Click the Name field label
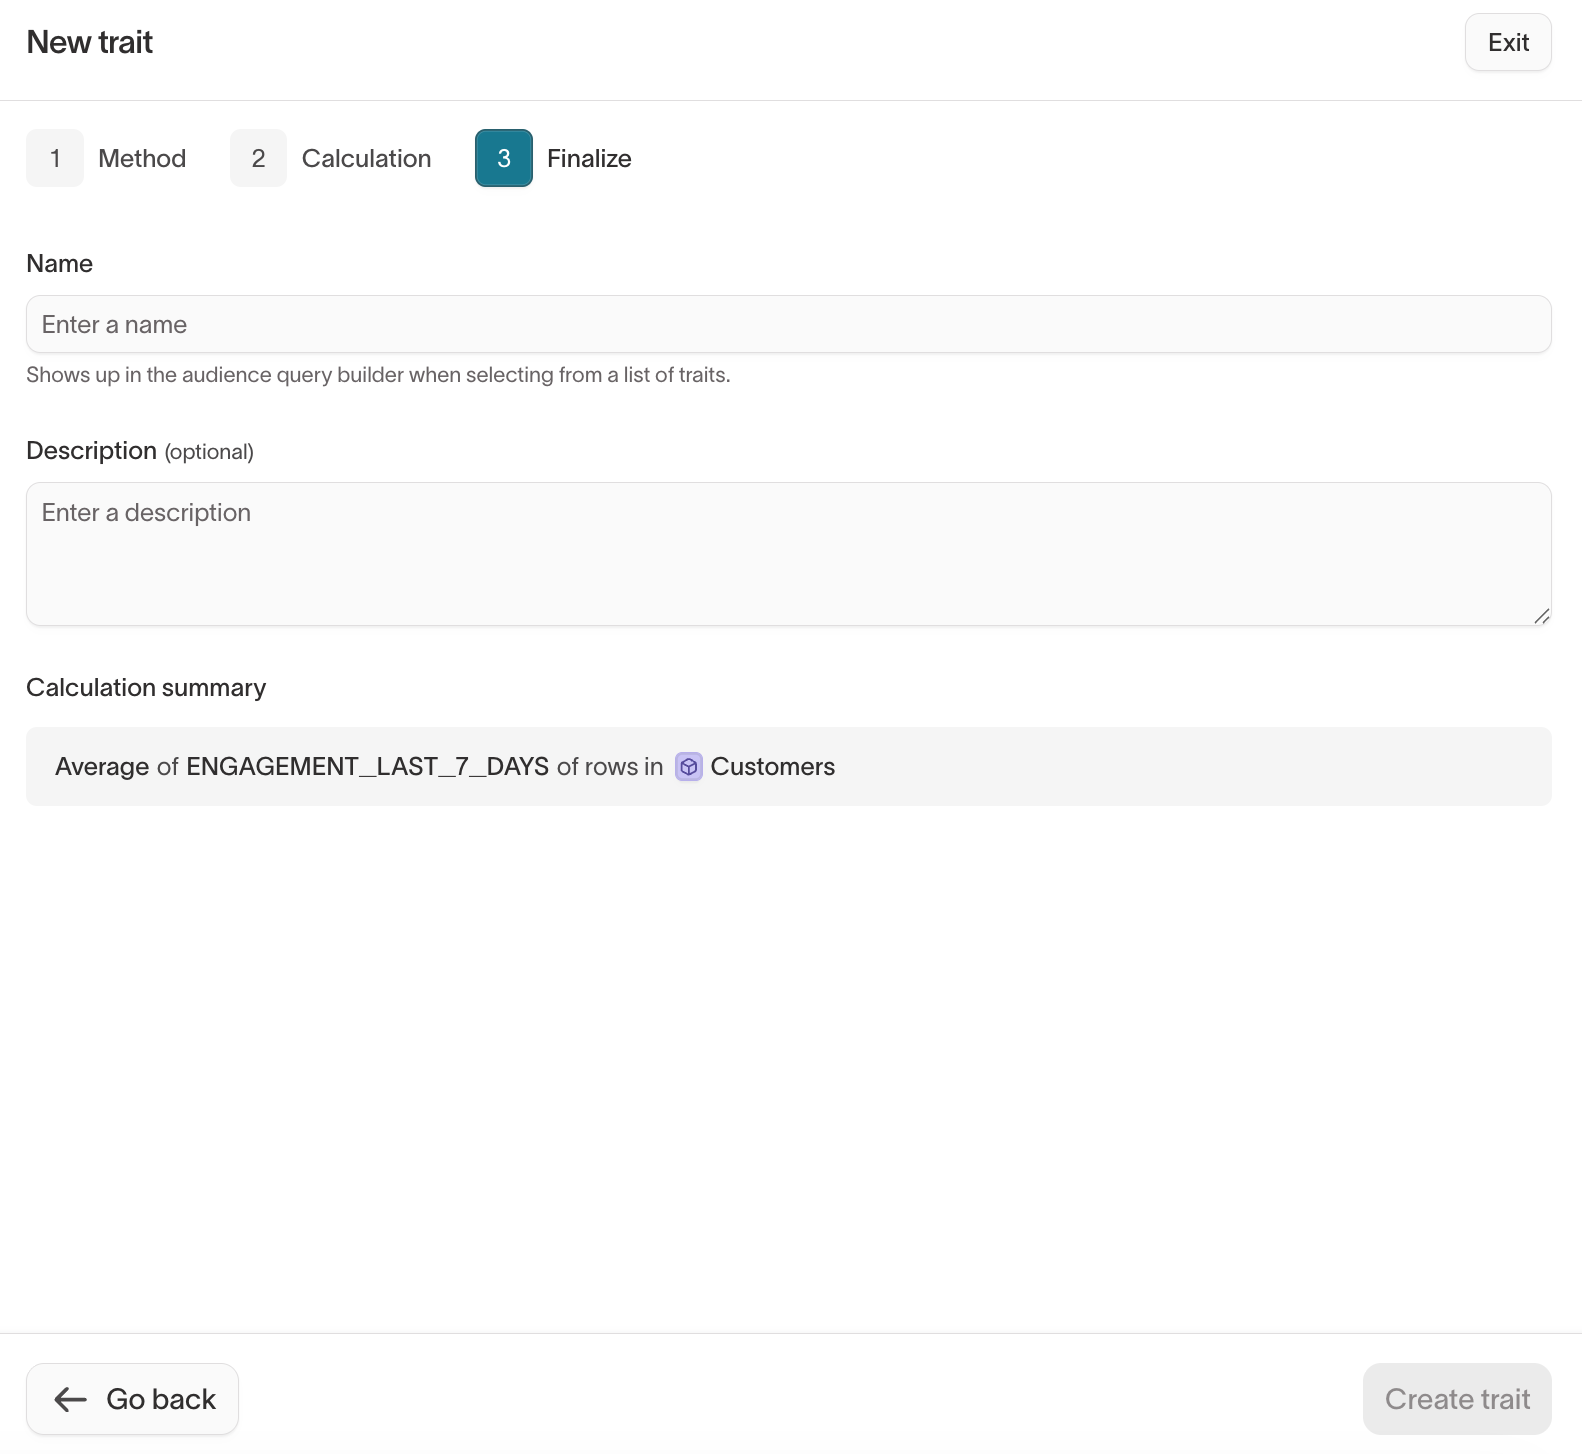Viewport: 1582px width, 1454px height. pyautogui.click(x=59, y=263)
